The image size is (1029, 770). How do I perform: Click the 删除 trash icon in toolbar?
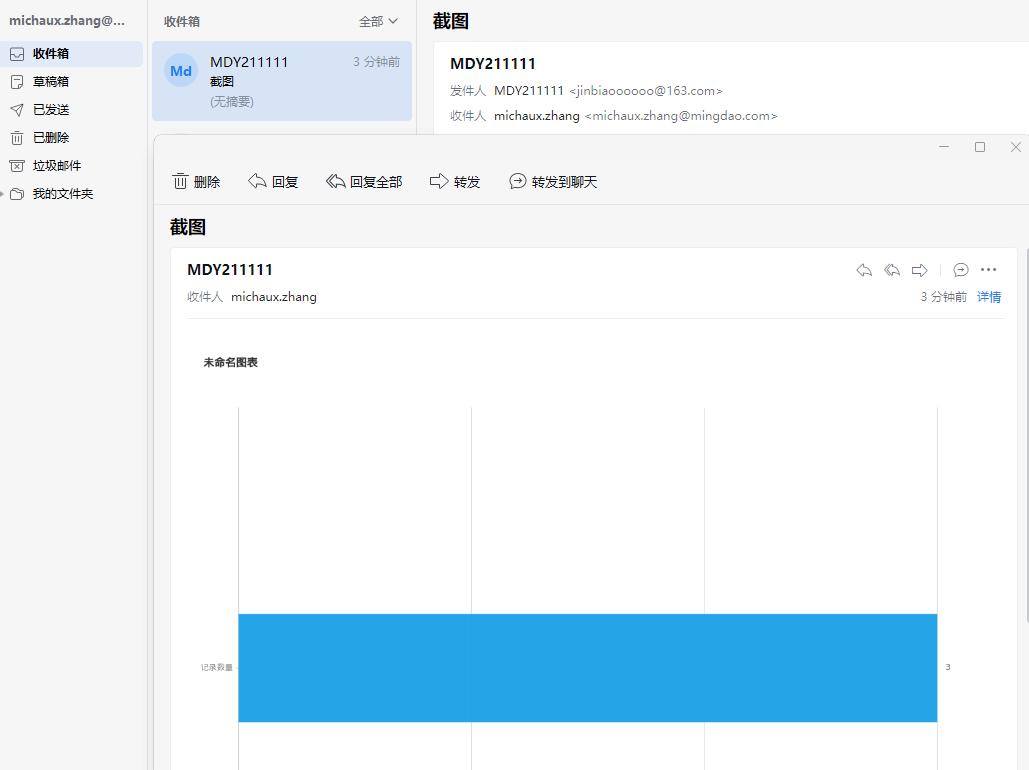coord(181,182)
